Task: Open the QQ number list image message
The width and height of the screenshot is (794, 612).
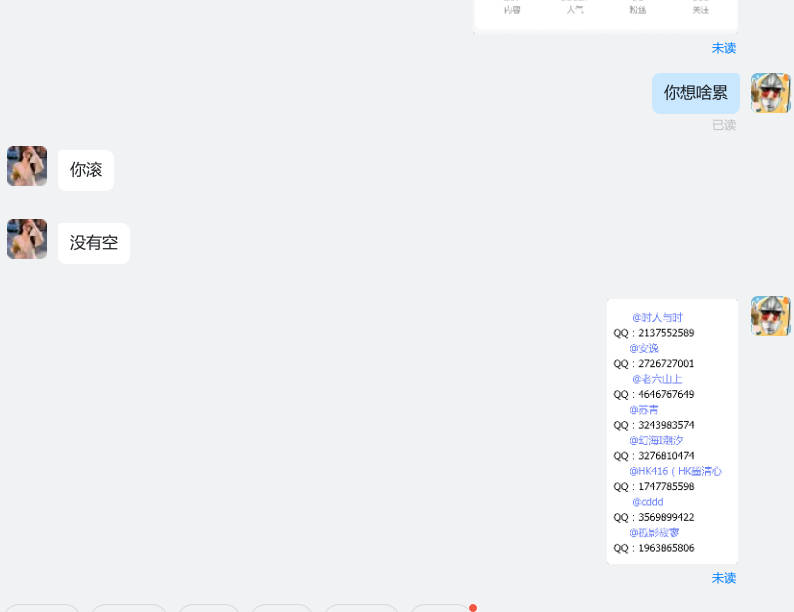Action: (672, 432)
